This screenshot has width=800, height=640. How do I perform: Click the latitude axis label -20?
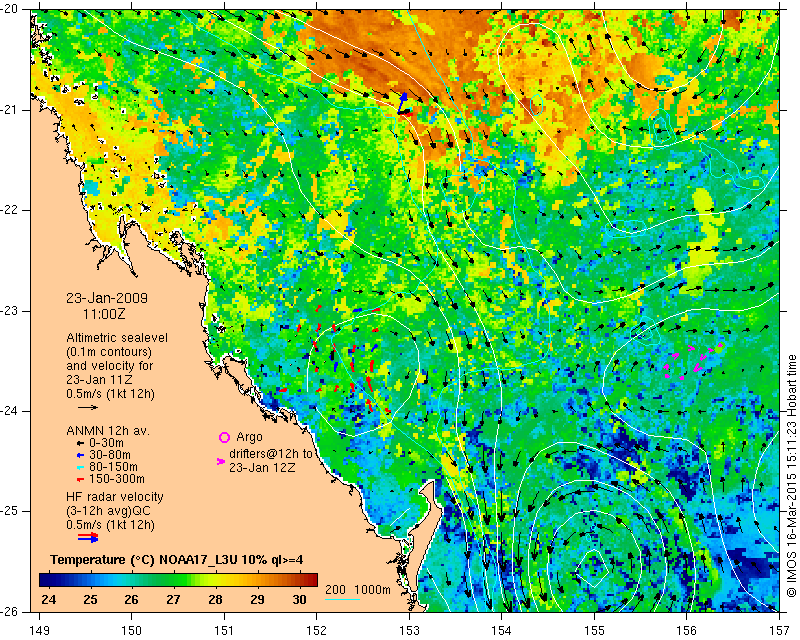coord(10,9)
